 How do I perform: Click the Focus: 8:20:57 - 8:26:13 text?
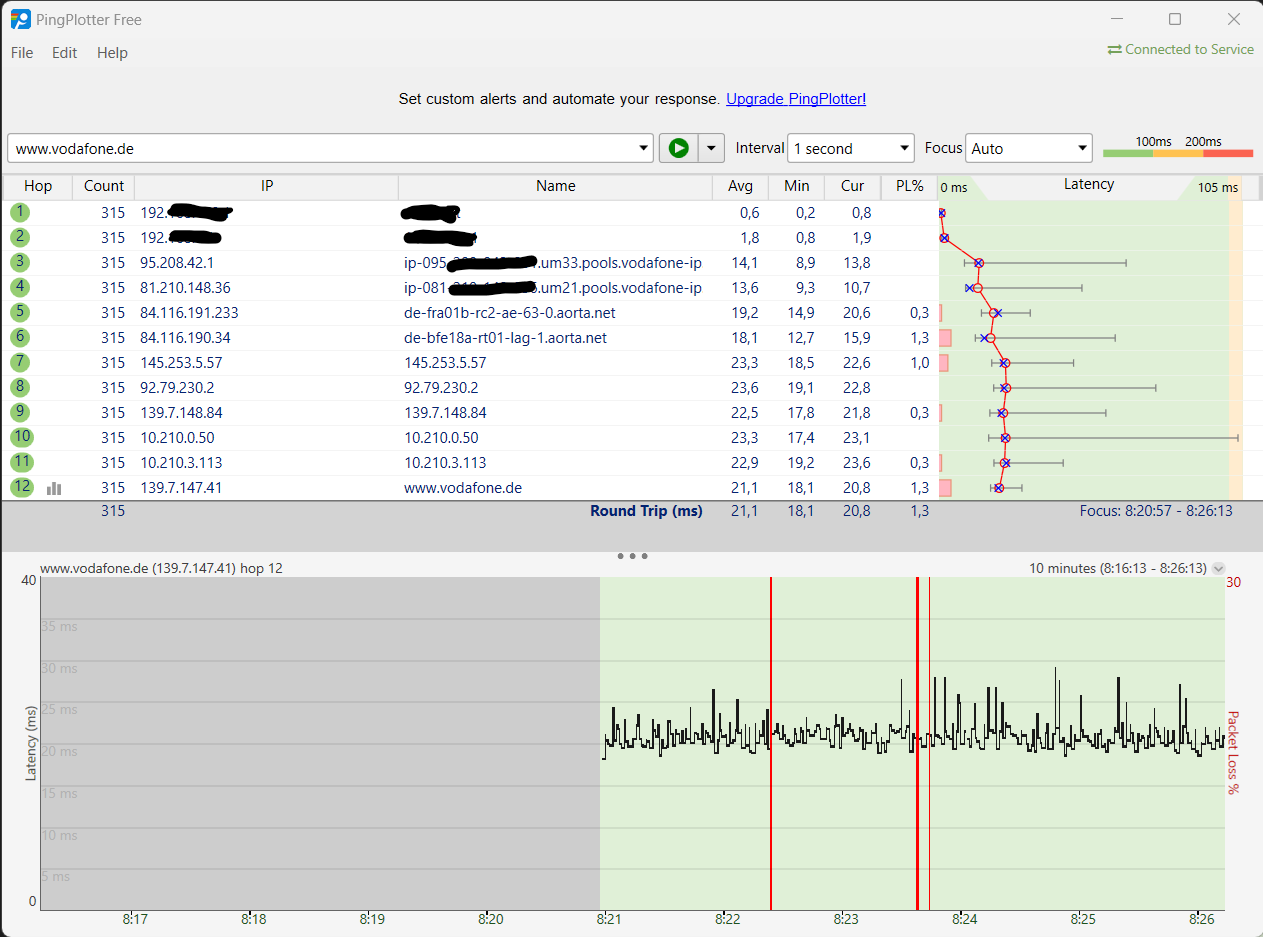(x=1156, y=511)
